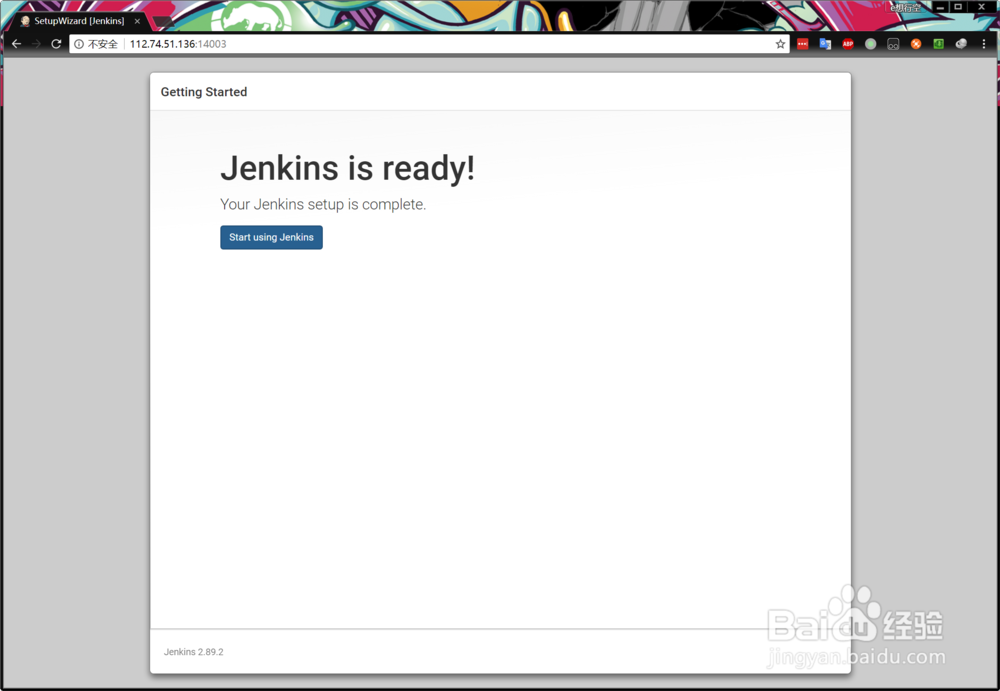Click the Adblock Plus extension icon
This screenshot has height=691, width=1000.
coord(848,44)
